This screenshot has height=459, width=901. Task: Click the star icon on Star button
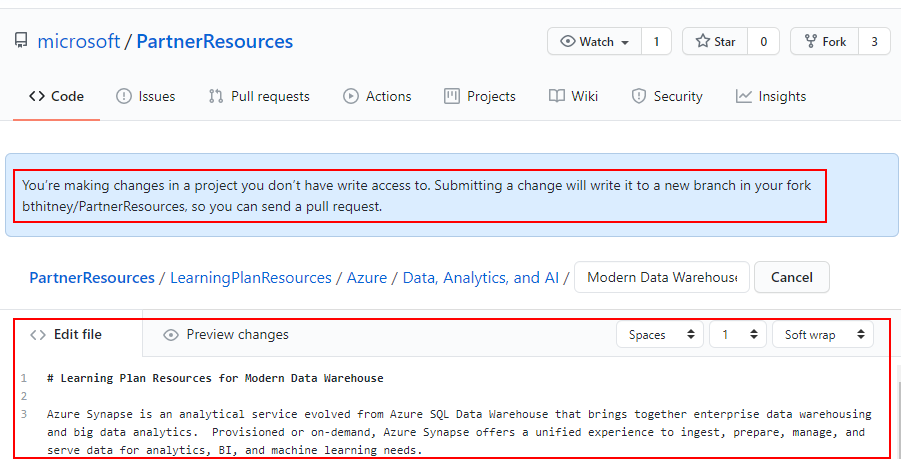click(702, 41)
